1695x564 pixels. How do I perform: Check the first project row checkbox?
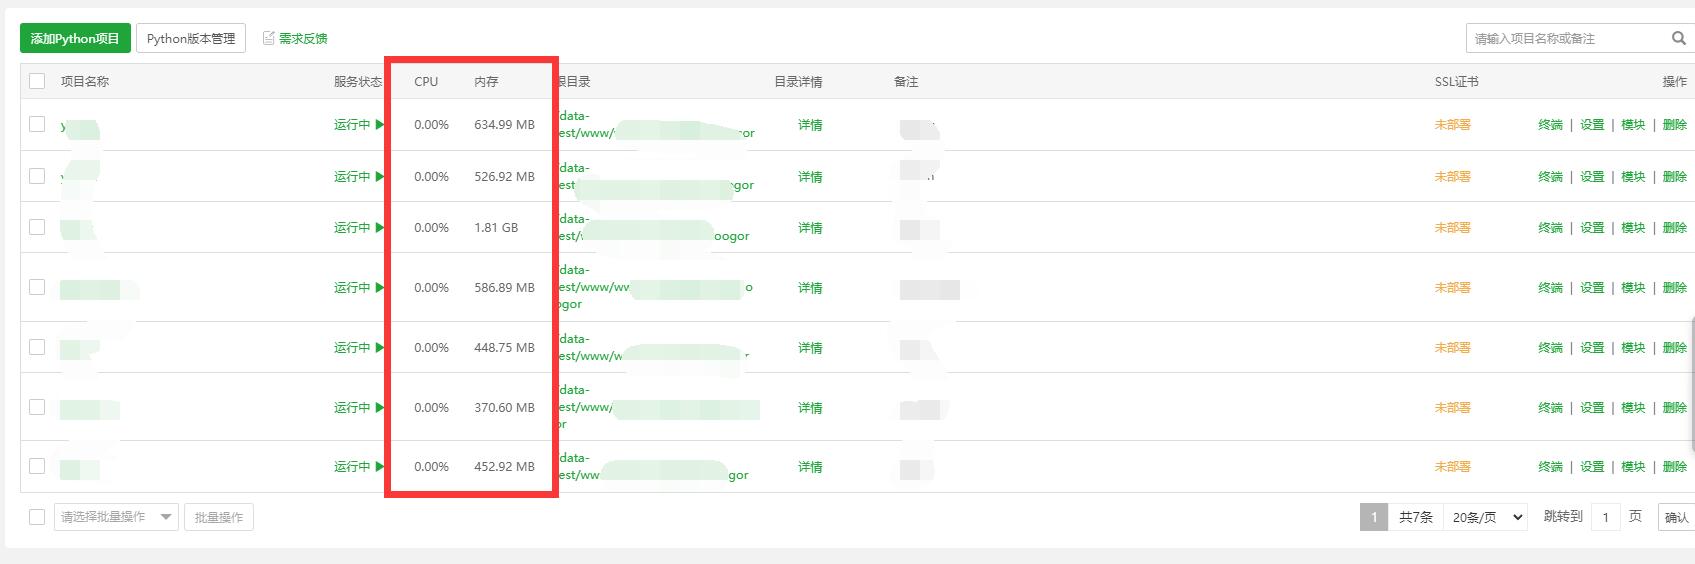tap(37, 124)
